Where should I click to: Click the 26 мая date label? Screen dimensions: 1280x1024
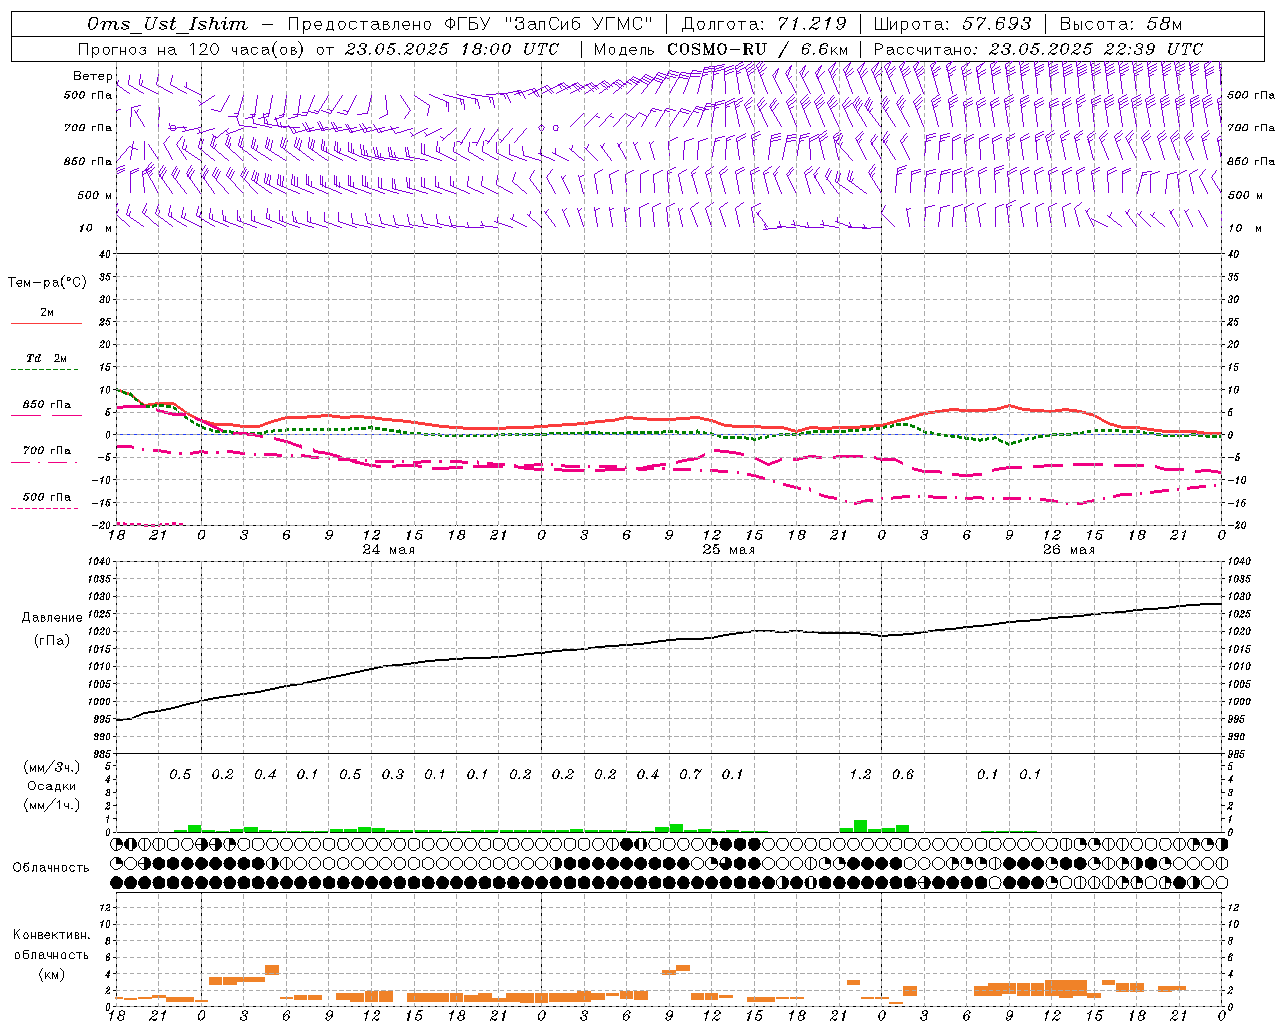coord(1068,549)
